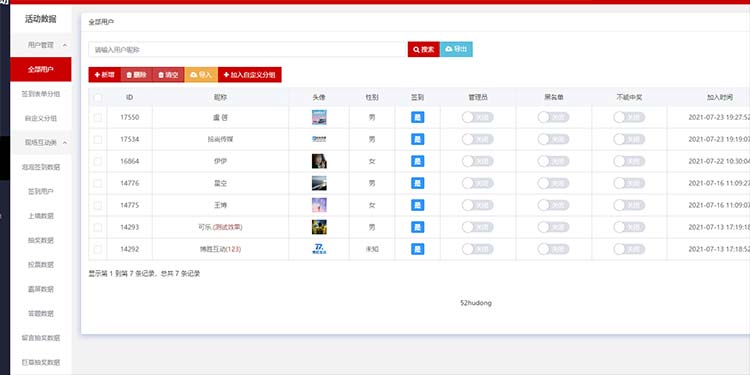Click the 加入自定义分组 button
750x375 pixels.
(x=250, y=75)
